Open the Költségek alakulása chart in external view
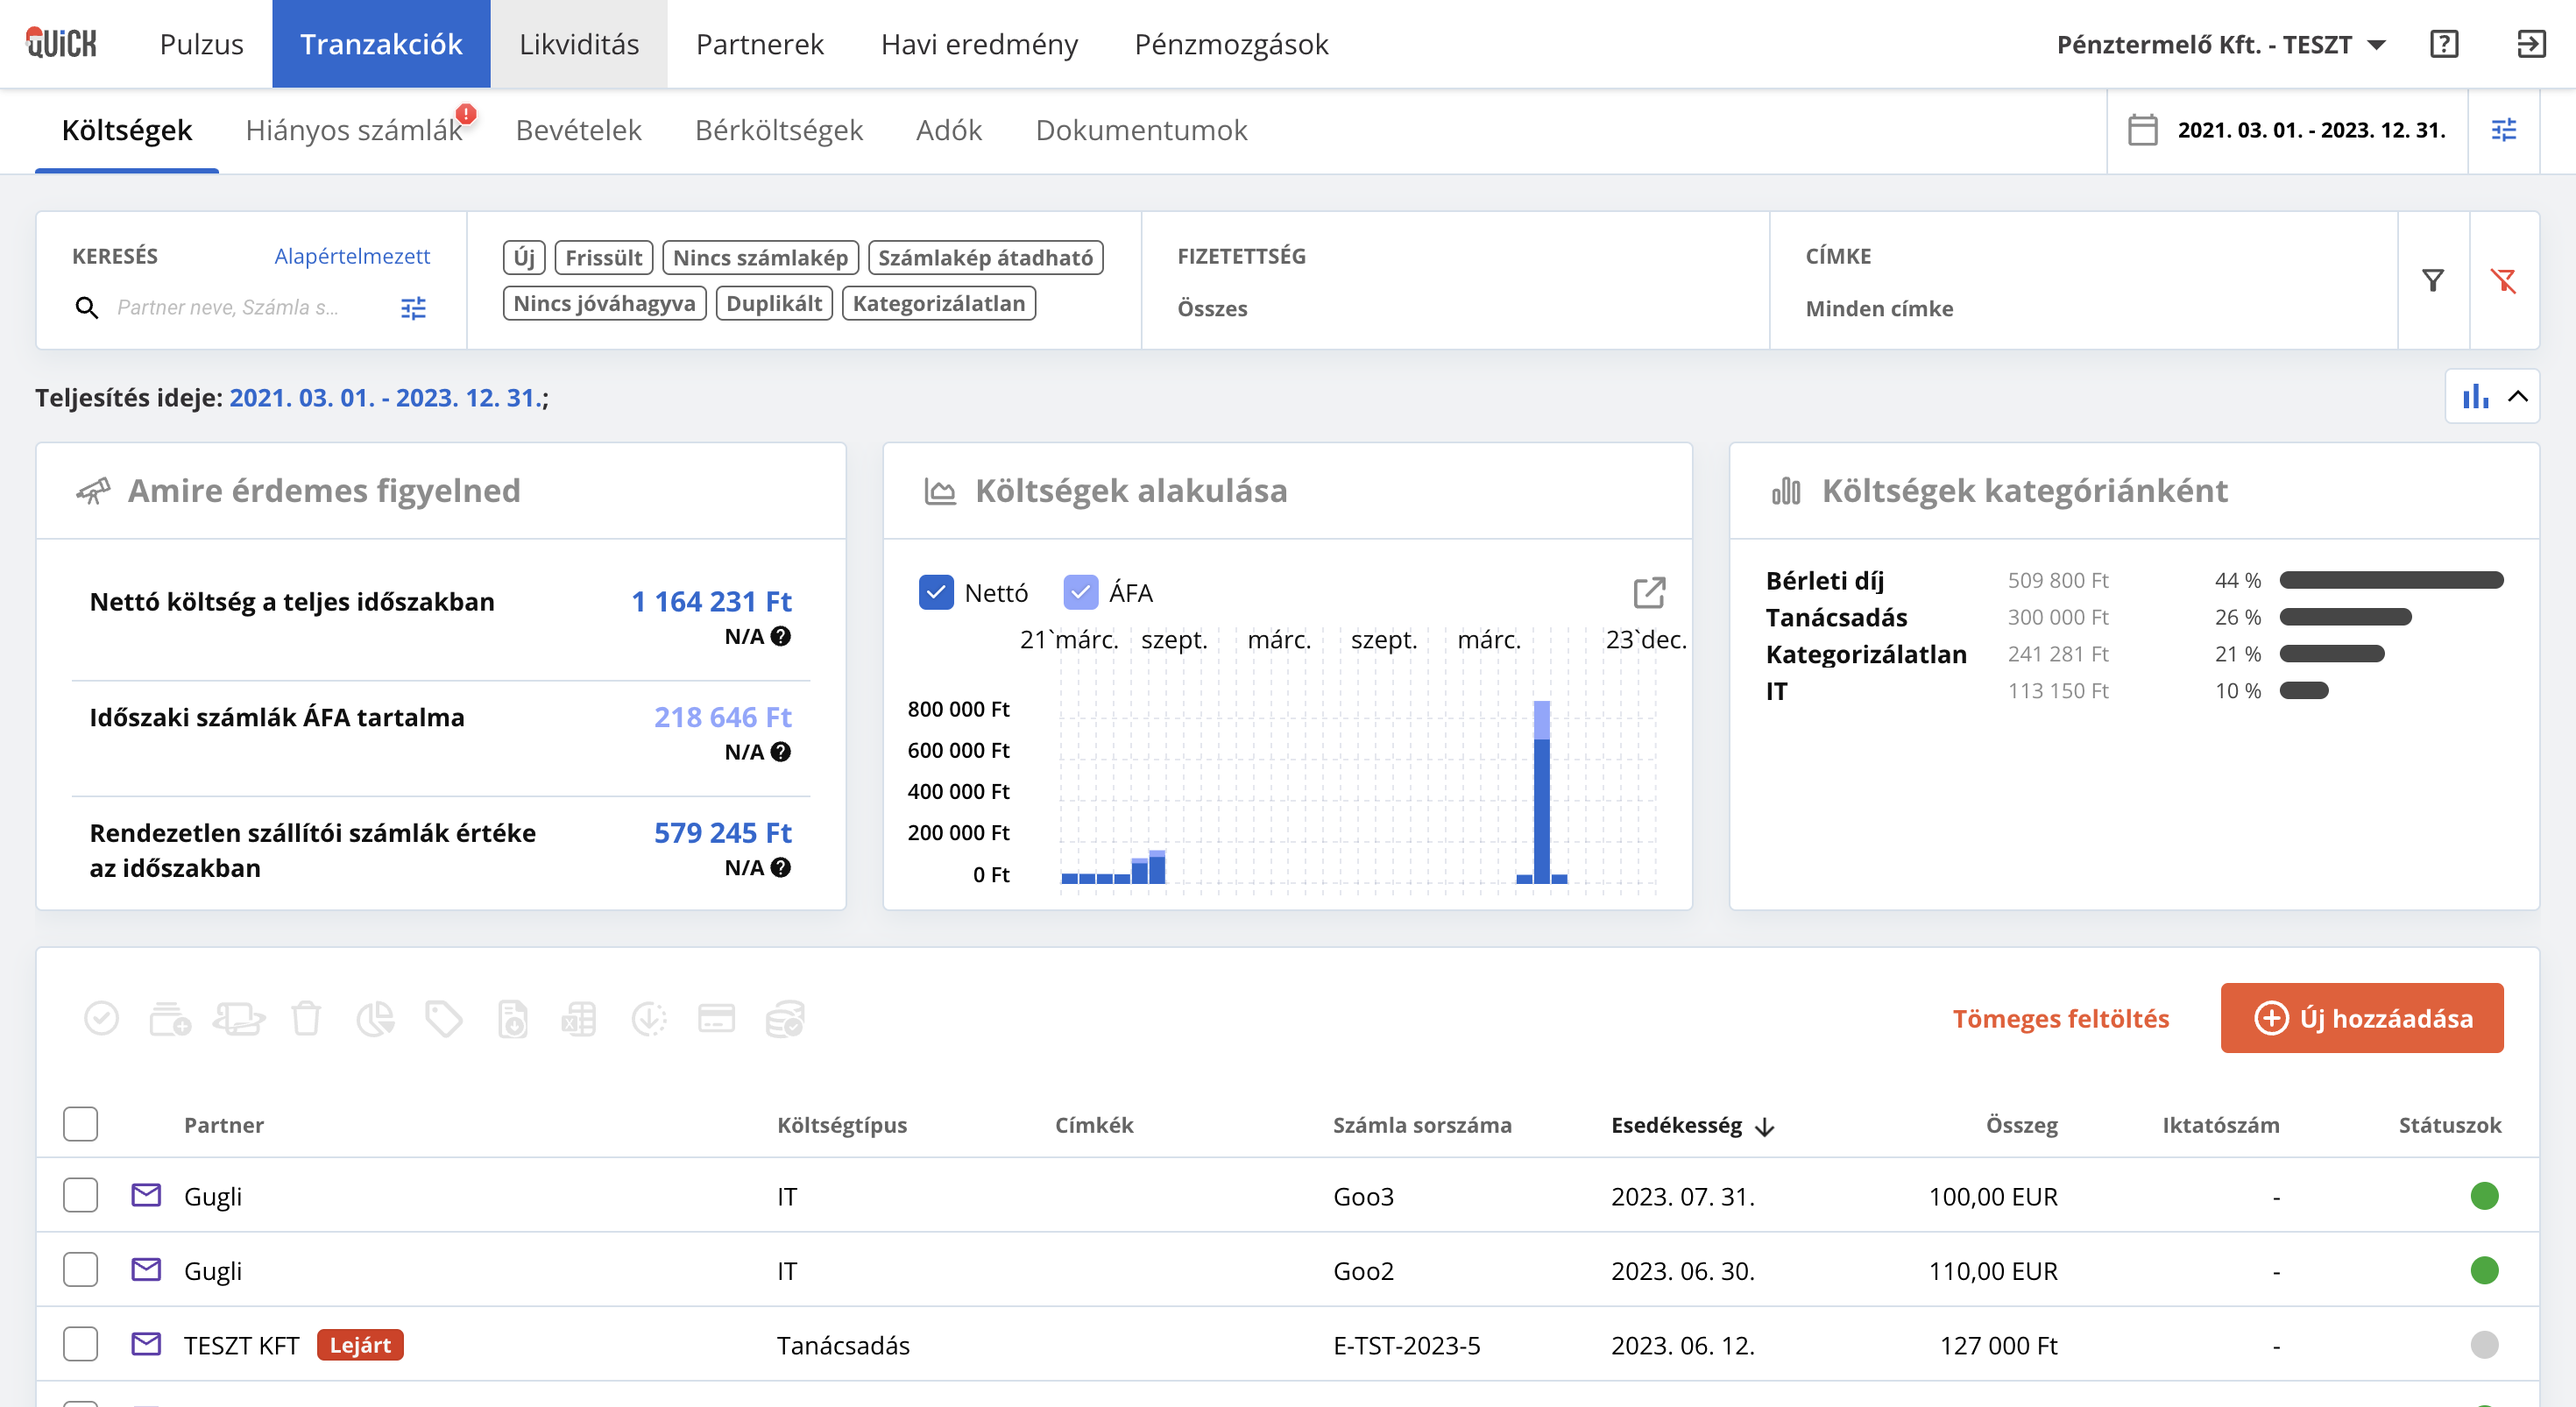This screenshot has height=1407, width=2576. [1649, 592]
